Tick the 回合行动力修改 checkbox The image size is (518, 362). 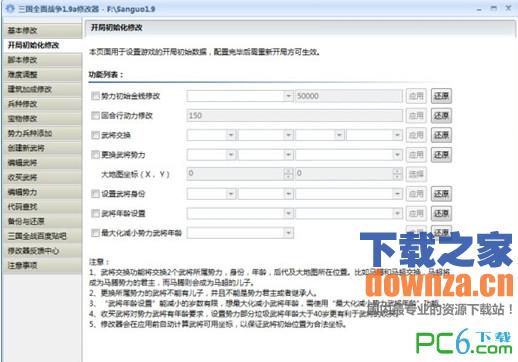click(x=95, y=116)
